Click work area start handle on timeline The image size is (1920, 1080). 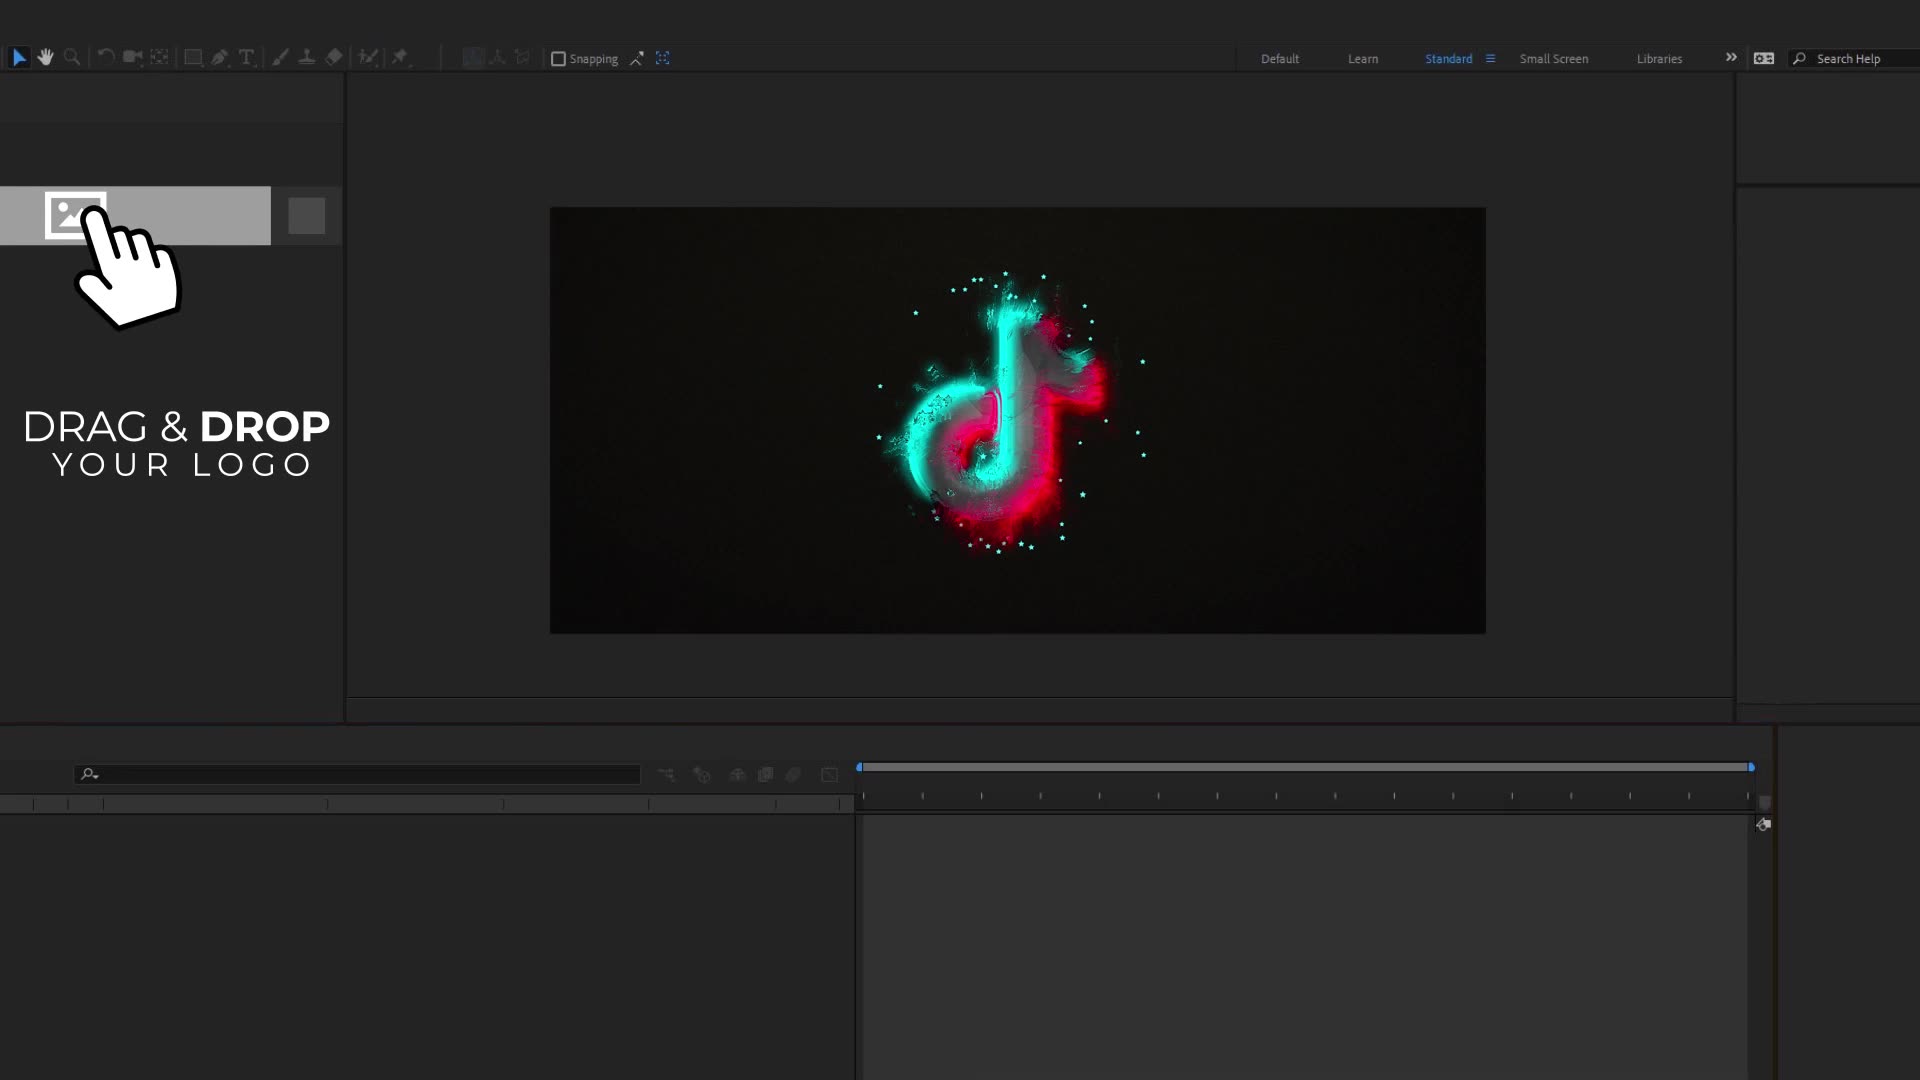coord(859,767)
